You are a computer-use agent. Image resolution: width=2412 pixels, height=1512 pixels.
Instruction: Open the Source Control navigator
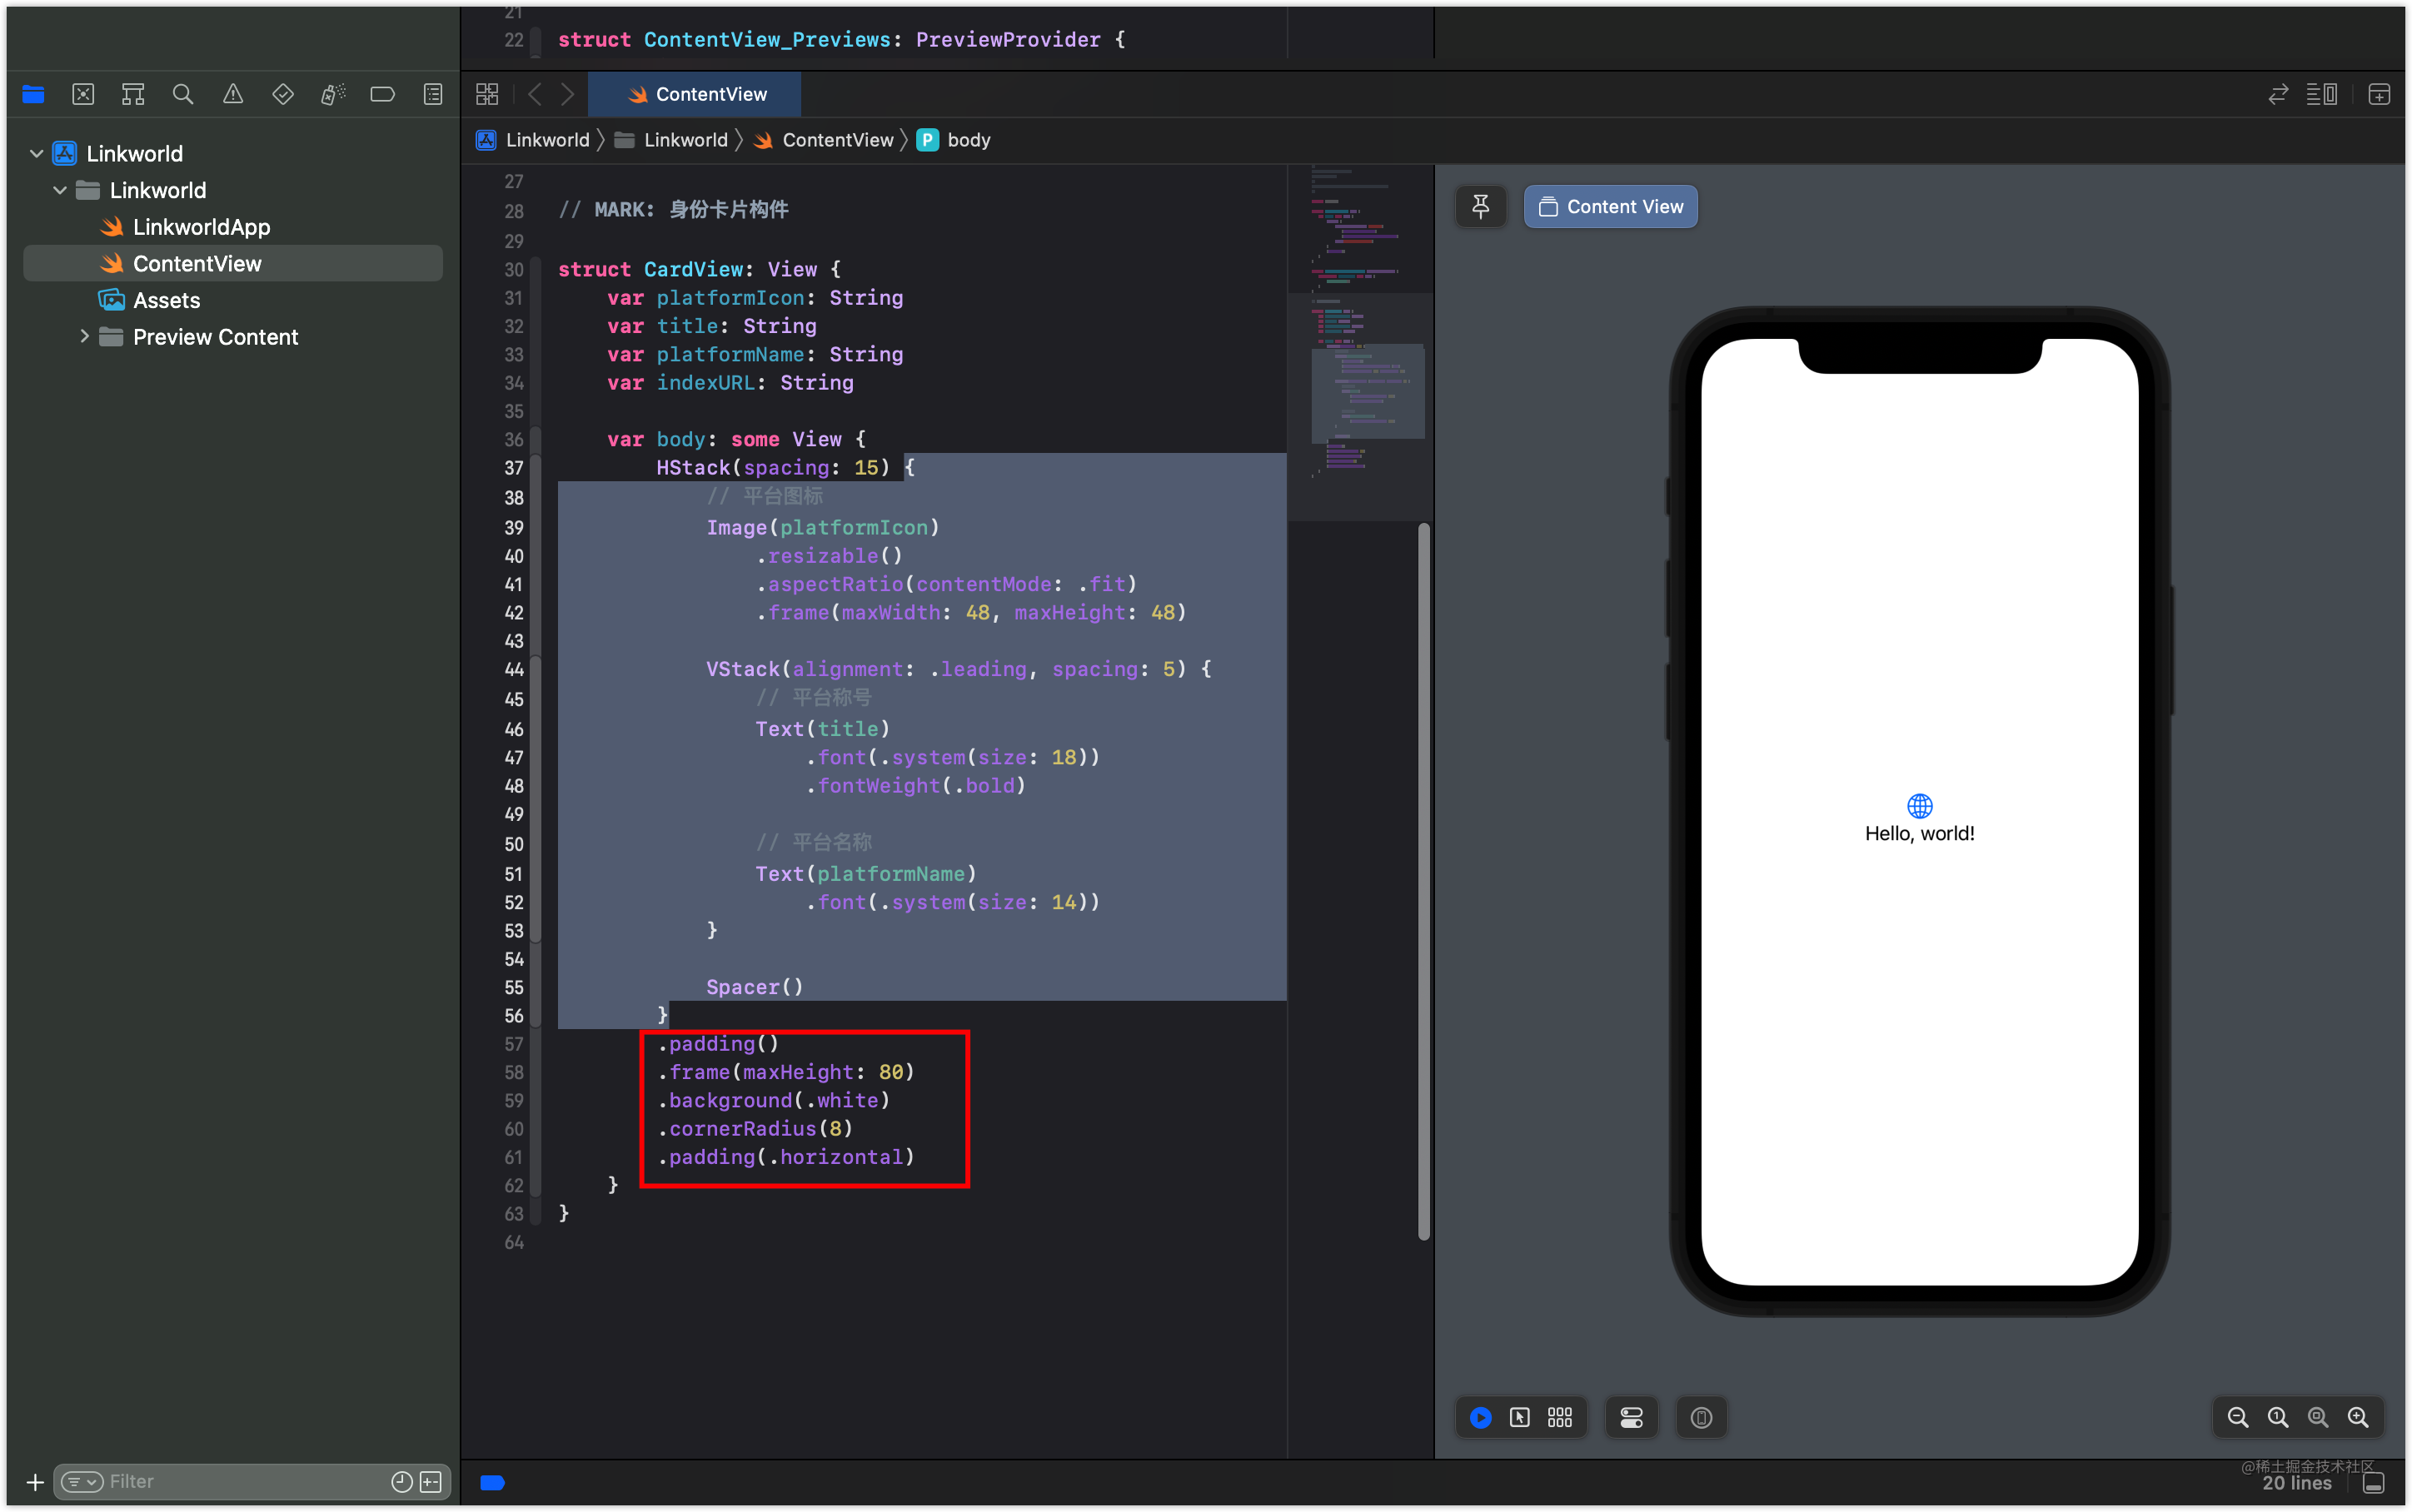pyautogui.click(x=83, y=94)
